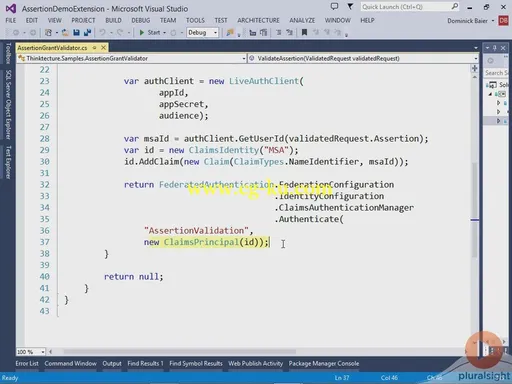Open the Solution Explorer window options dropdown
The height and width of the screenshot is (384, 512).
tap(487, 48)
